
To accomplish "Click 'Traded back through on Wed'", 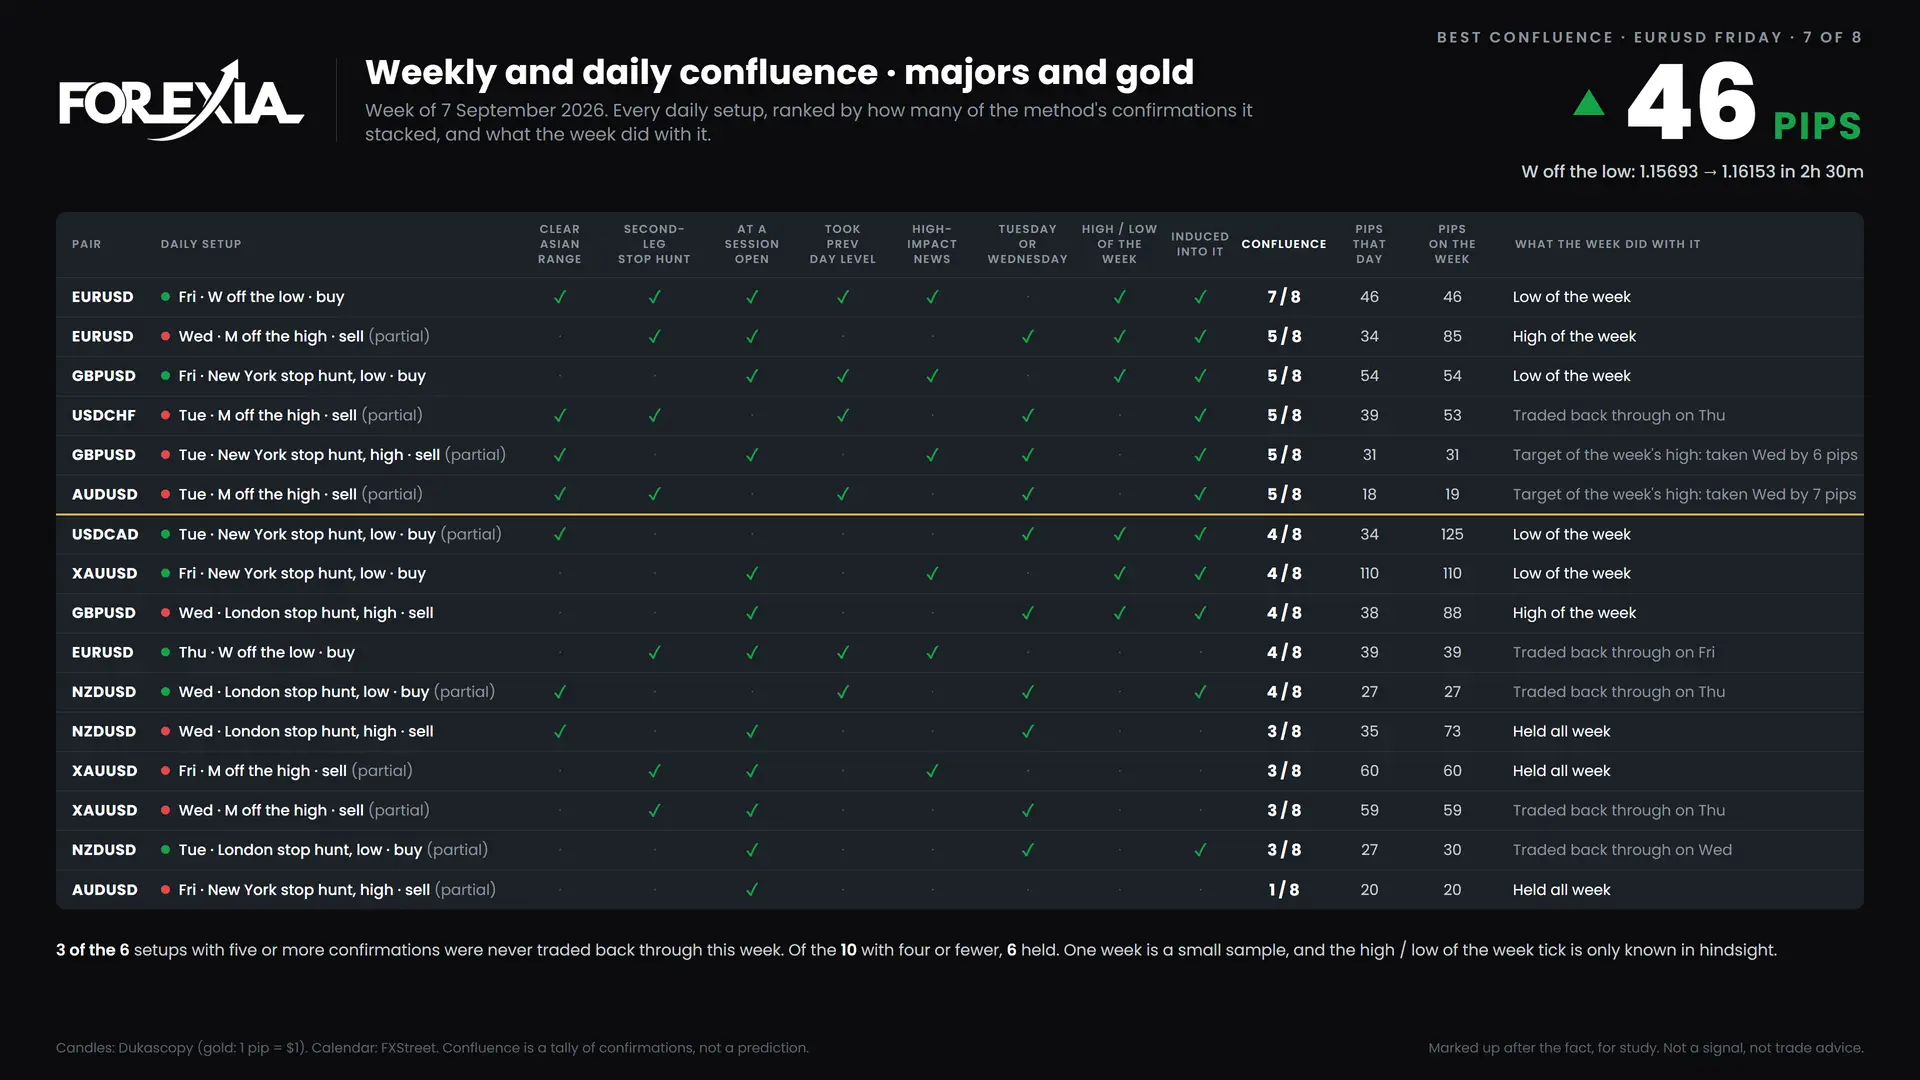I will point(1622,850).
